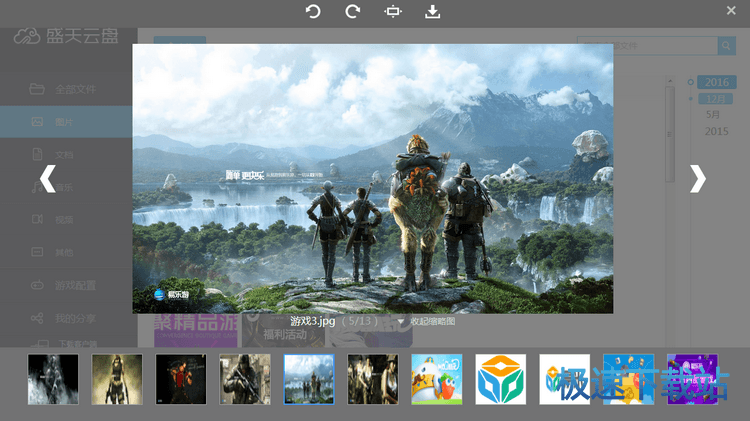Click the scrollbar up arrow
Screen dimensions: 750x421
670,81
